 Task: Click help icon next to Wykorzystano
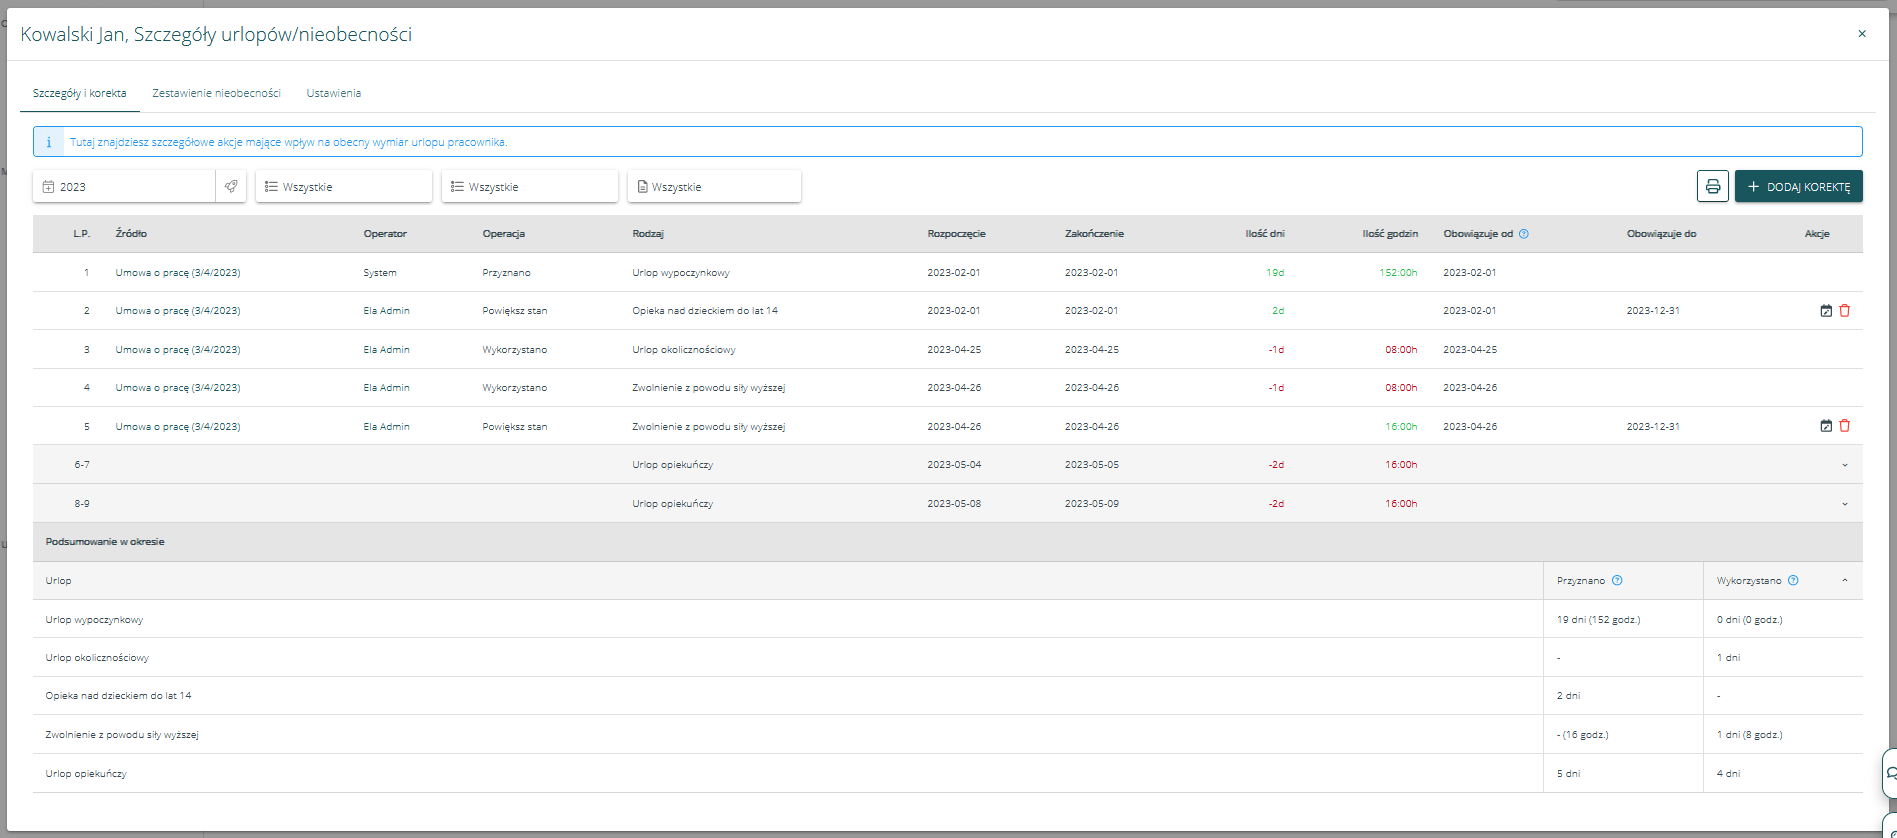pos(1793,581)
